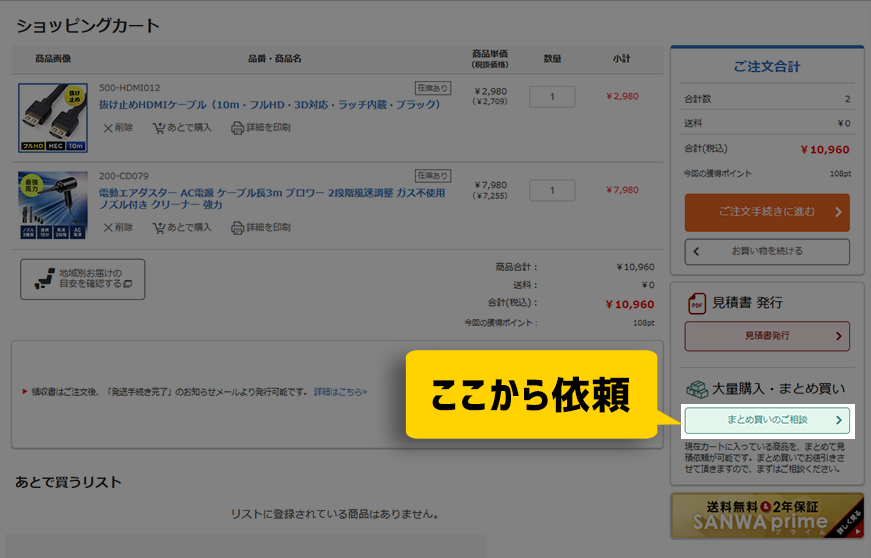
Task: Click product code 200-CD079
Action: point(124,176)
